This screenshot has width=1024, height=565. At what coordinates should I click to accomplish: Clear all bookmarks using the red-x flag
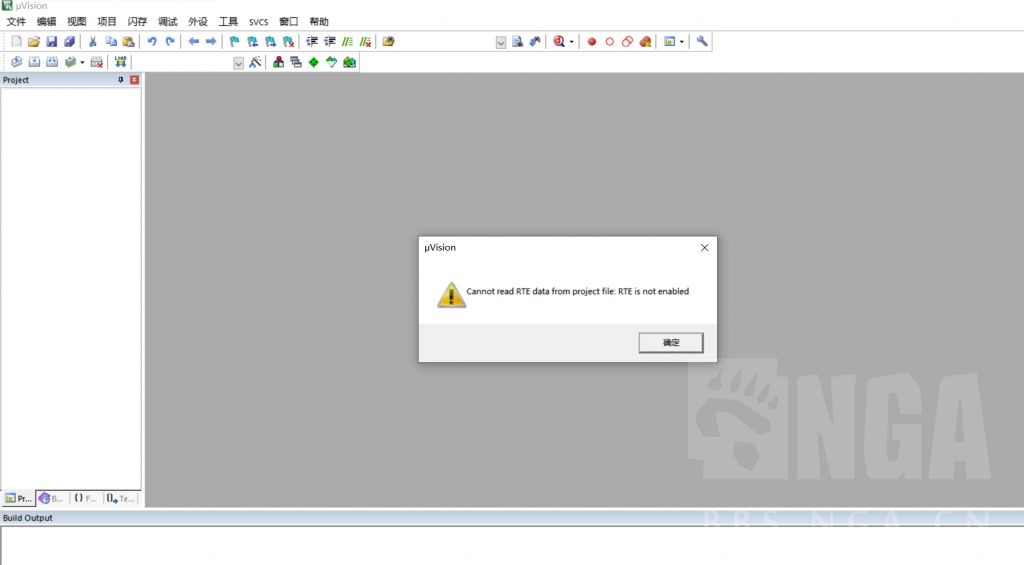(x=288, y=42)
